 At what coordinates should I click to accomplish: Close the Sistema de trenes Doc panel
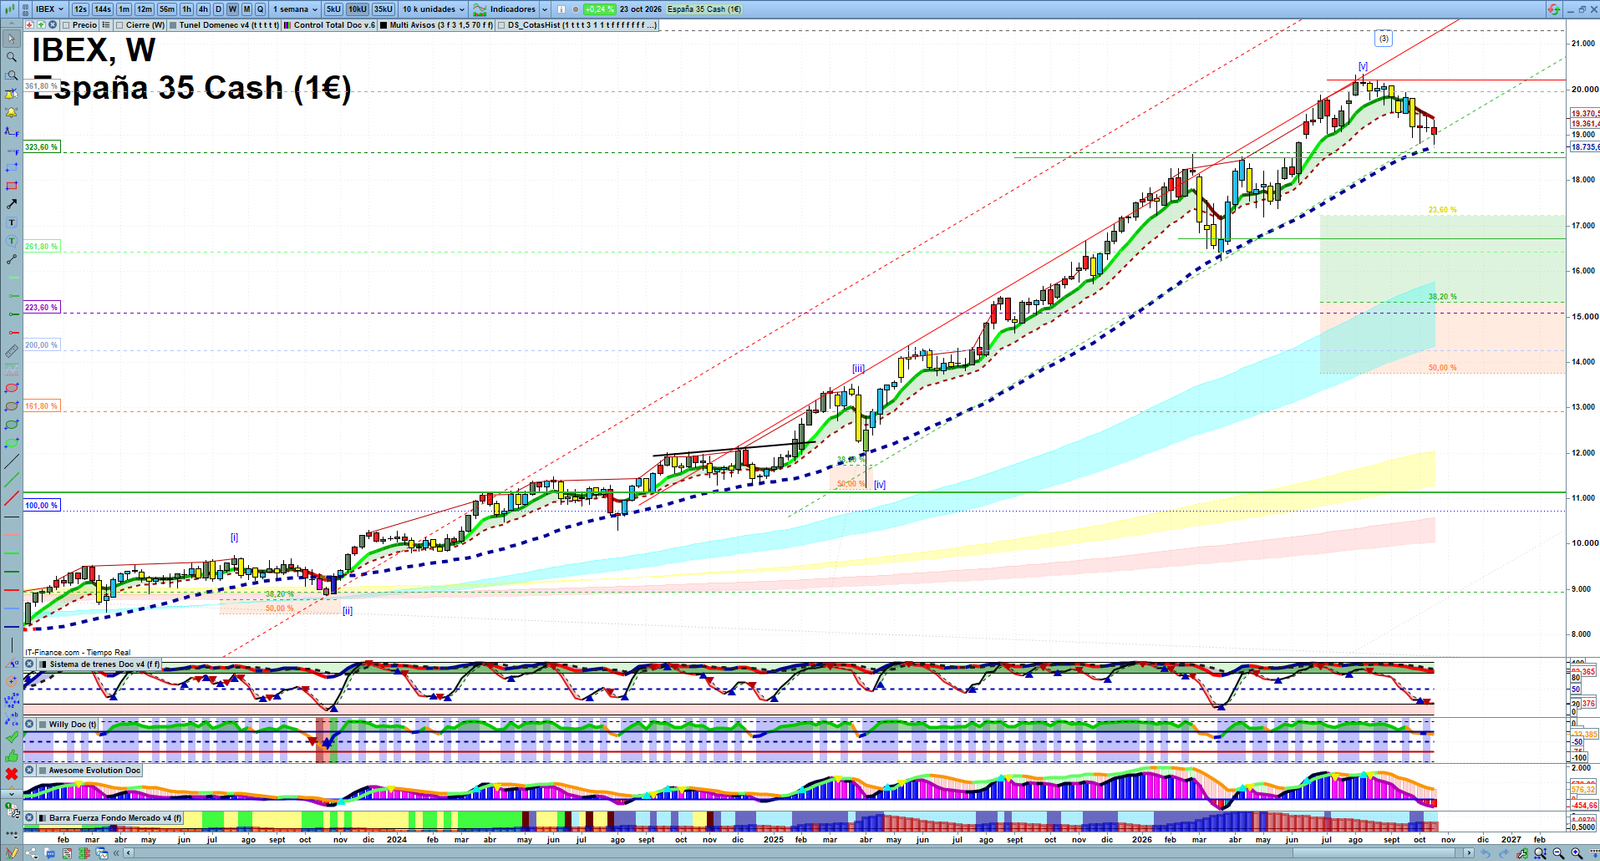tap(30, 664)
